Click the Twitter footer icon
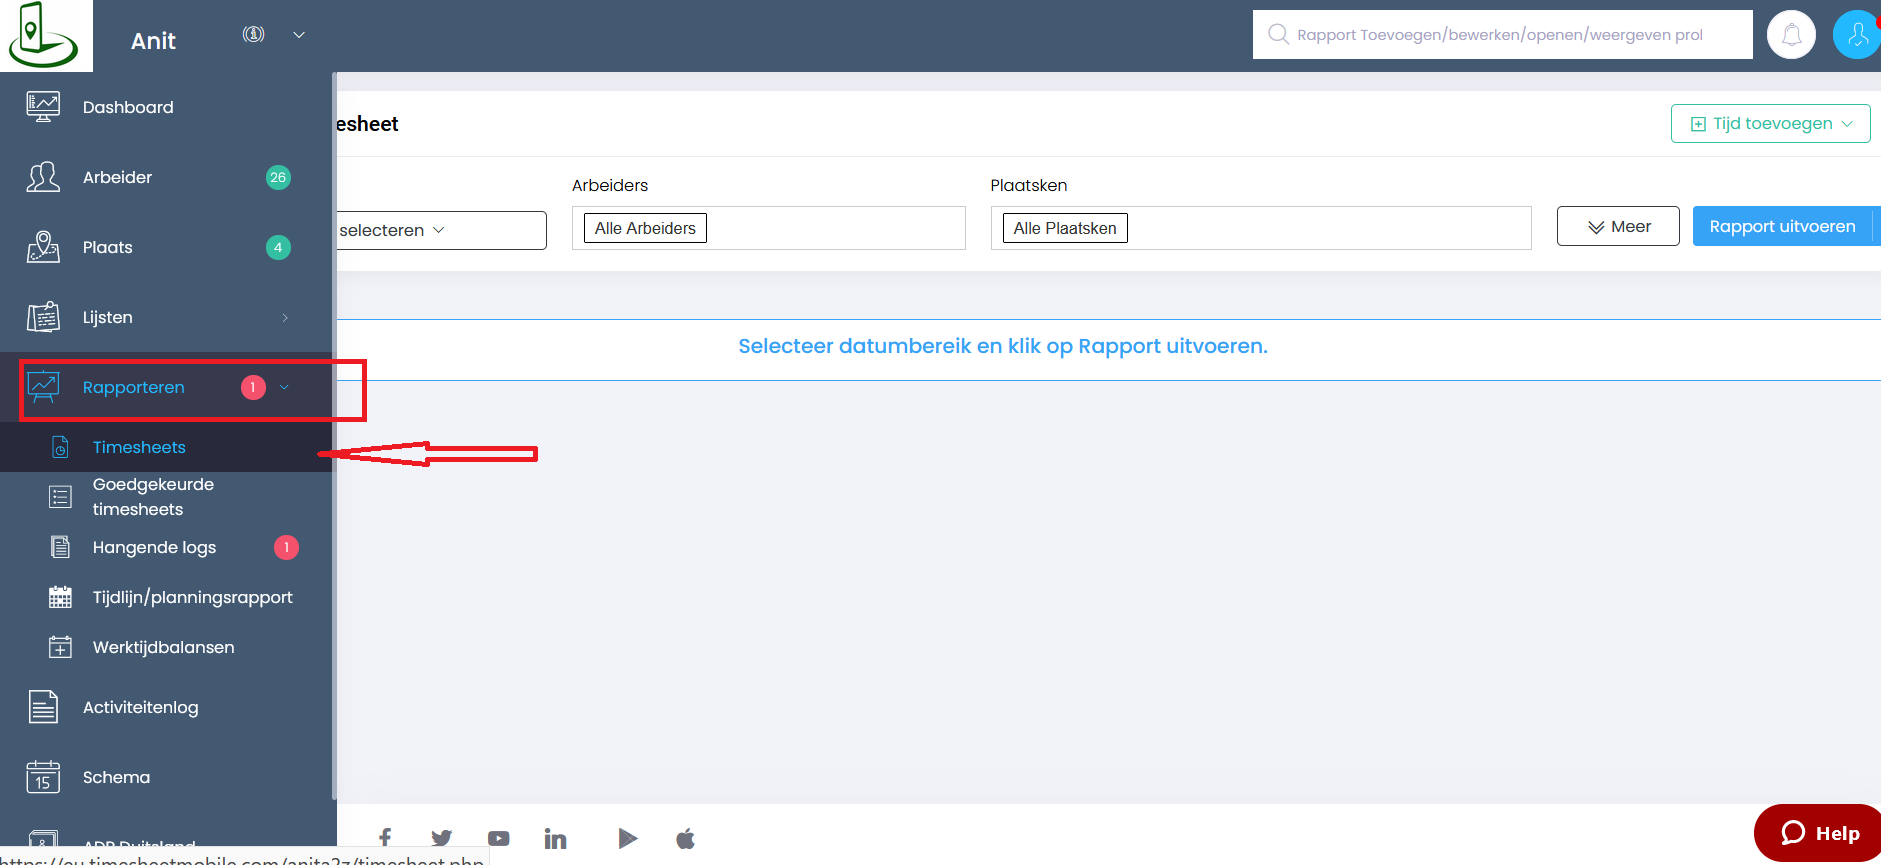The image size is (1881, 865). tap(441, 838)
